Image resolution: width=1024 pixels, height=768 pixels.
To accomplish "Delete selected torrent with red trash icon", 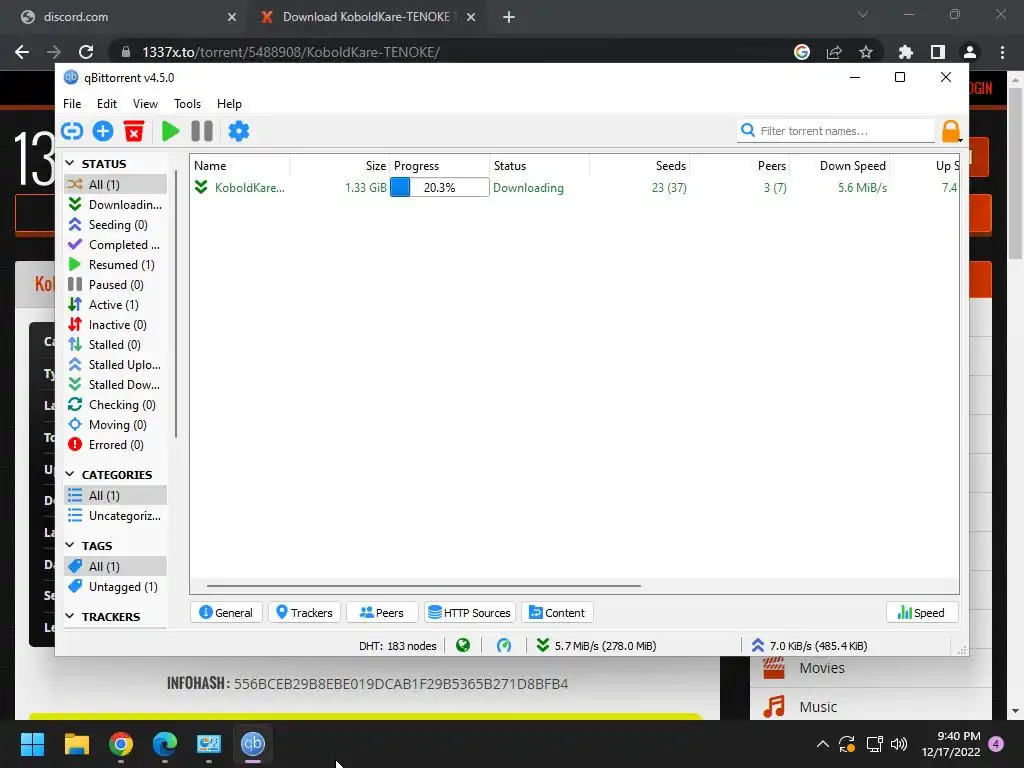I will pyautogui.click(x=134, y=131).
